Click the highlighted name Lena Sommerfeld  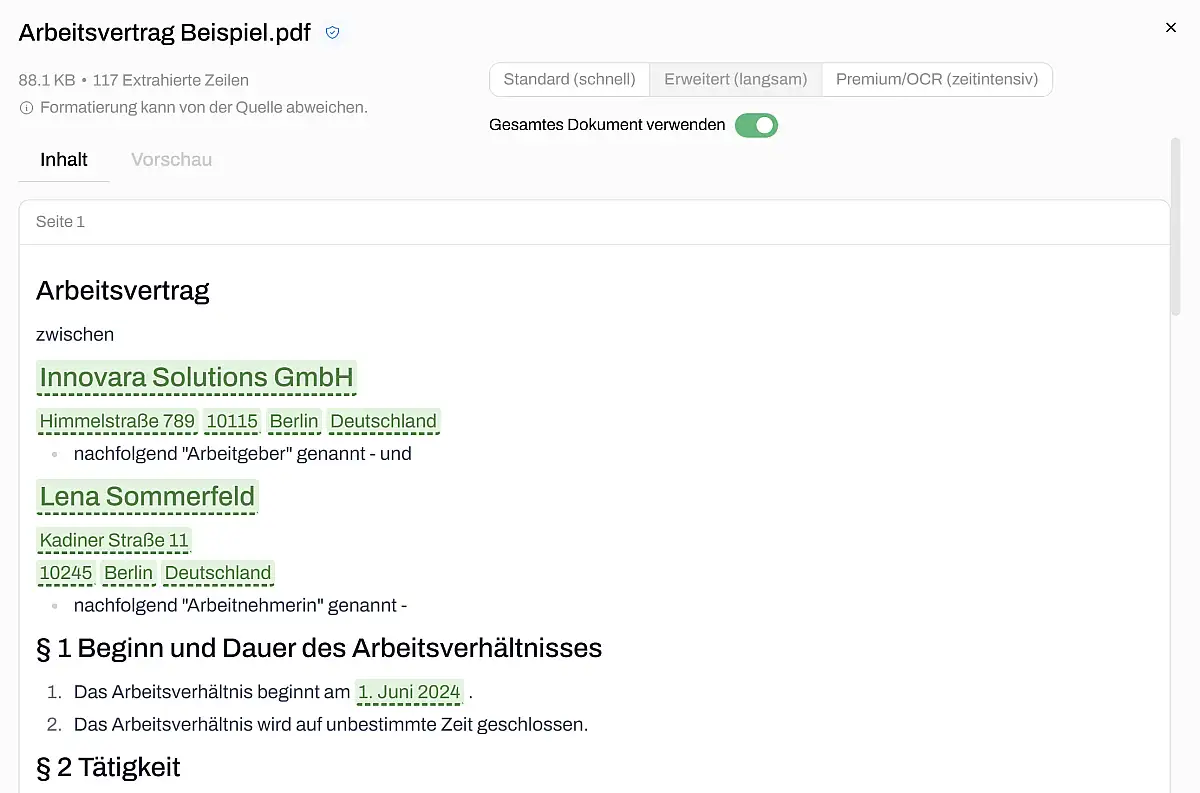tap(147, 496)
